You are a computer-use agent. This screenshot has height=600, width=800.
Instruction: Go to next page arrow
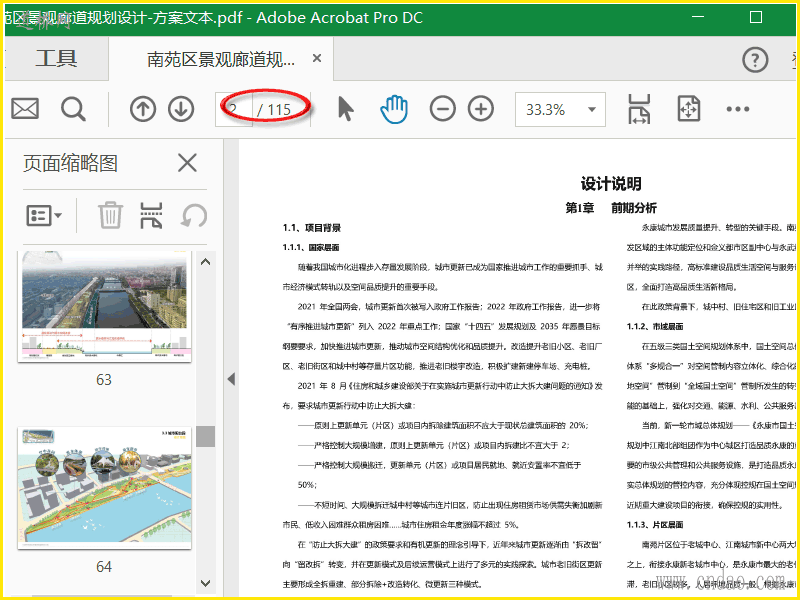(181, 109)
